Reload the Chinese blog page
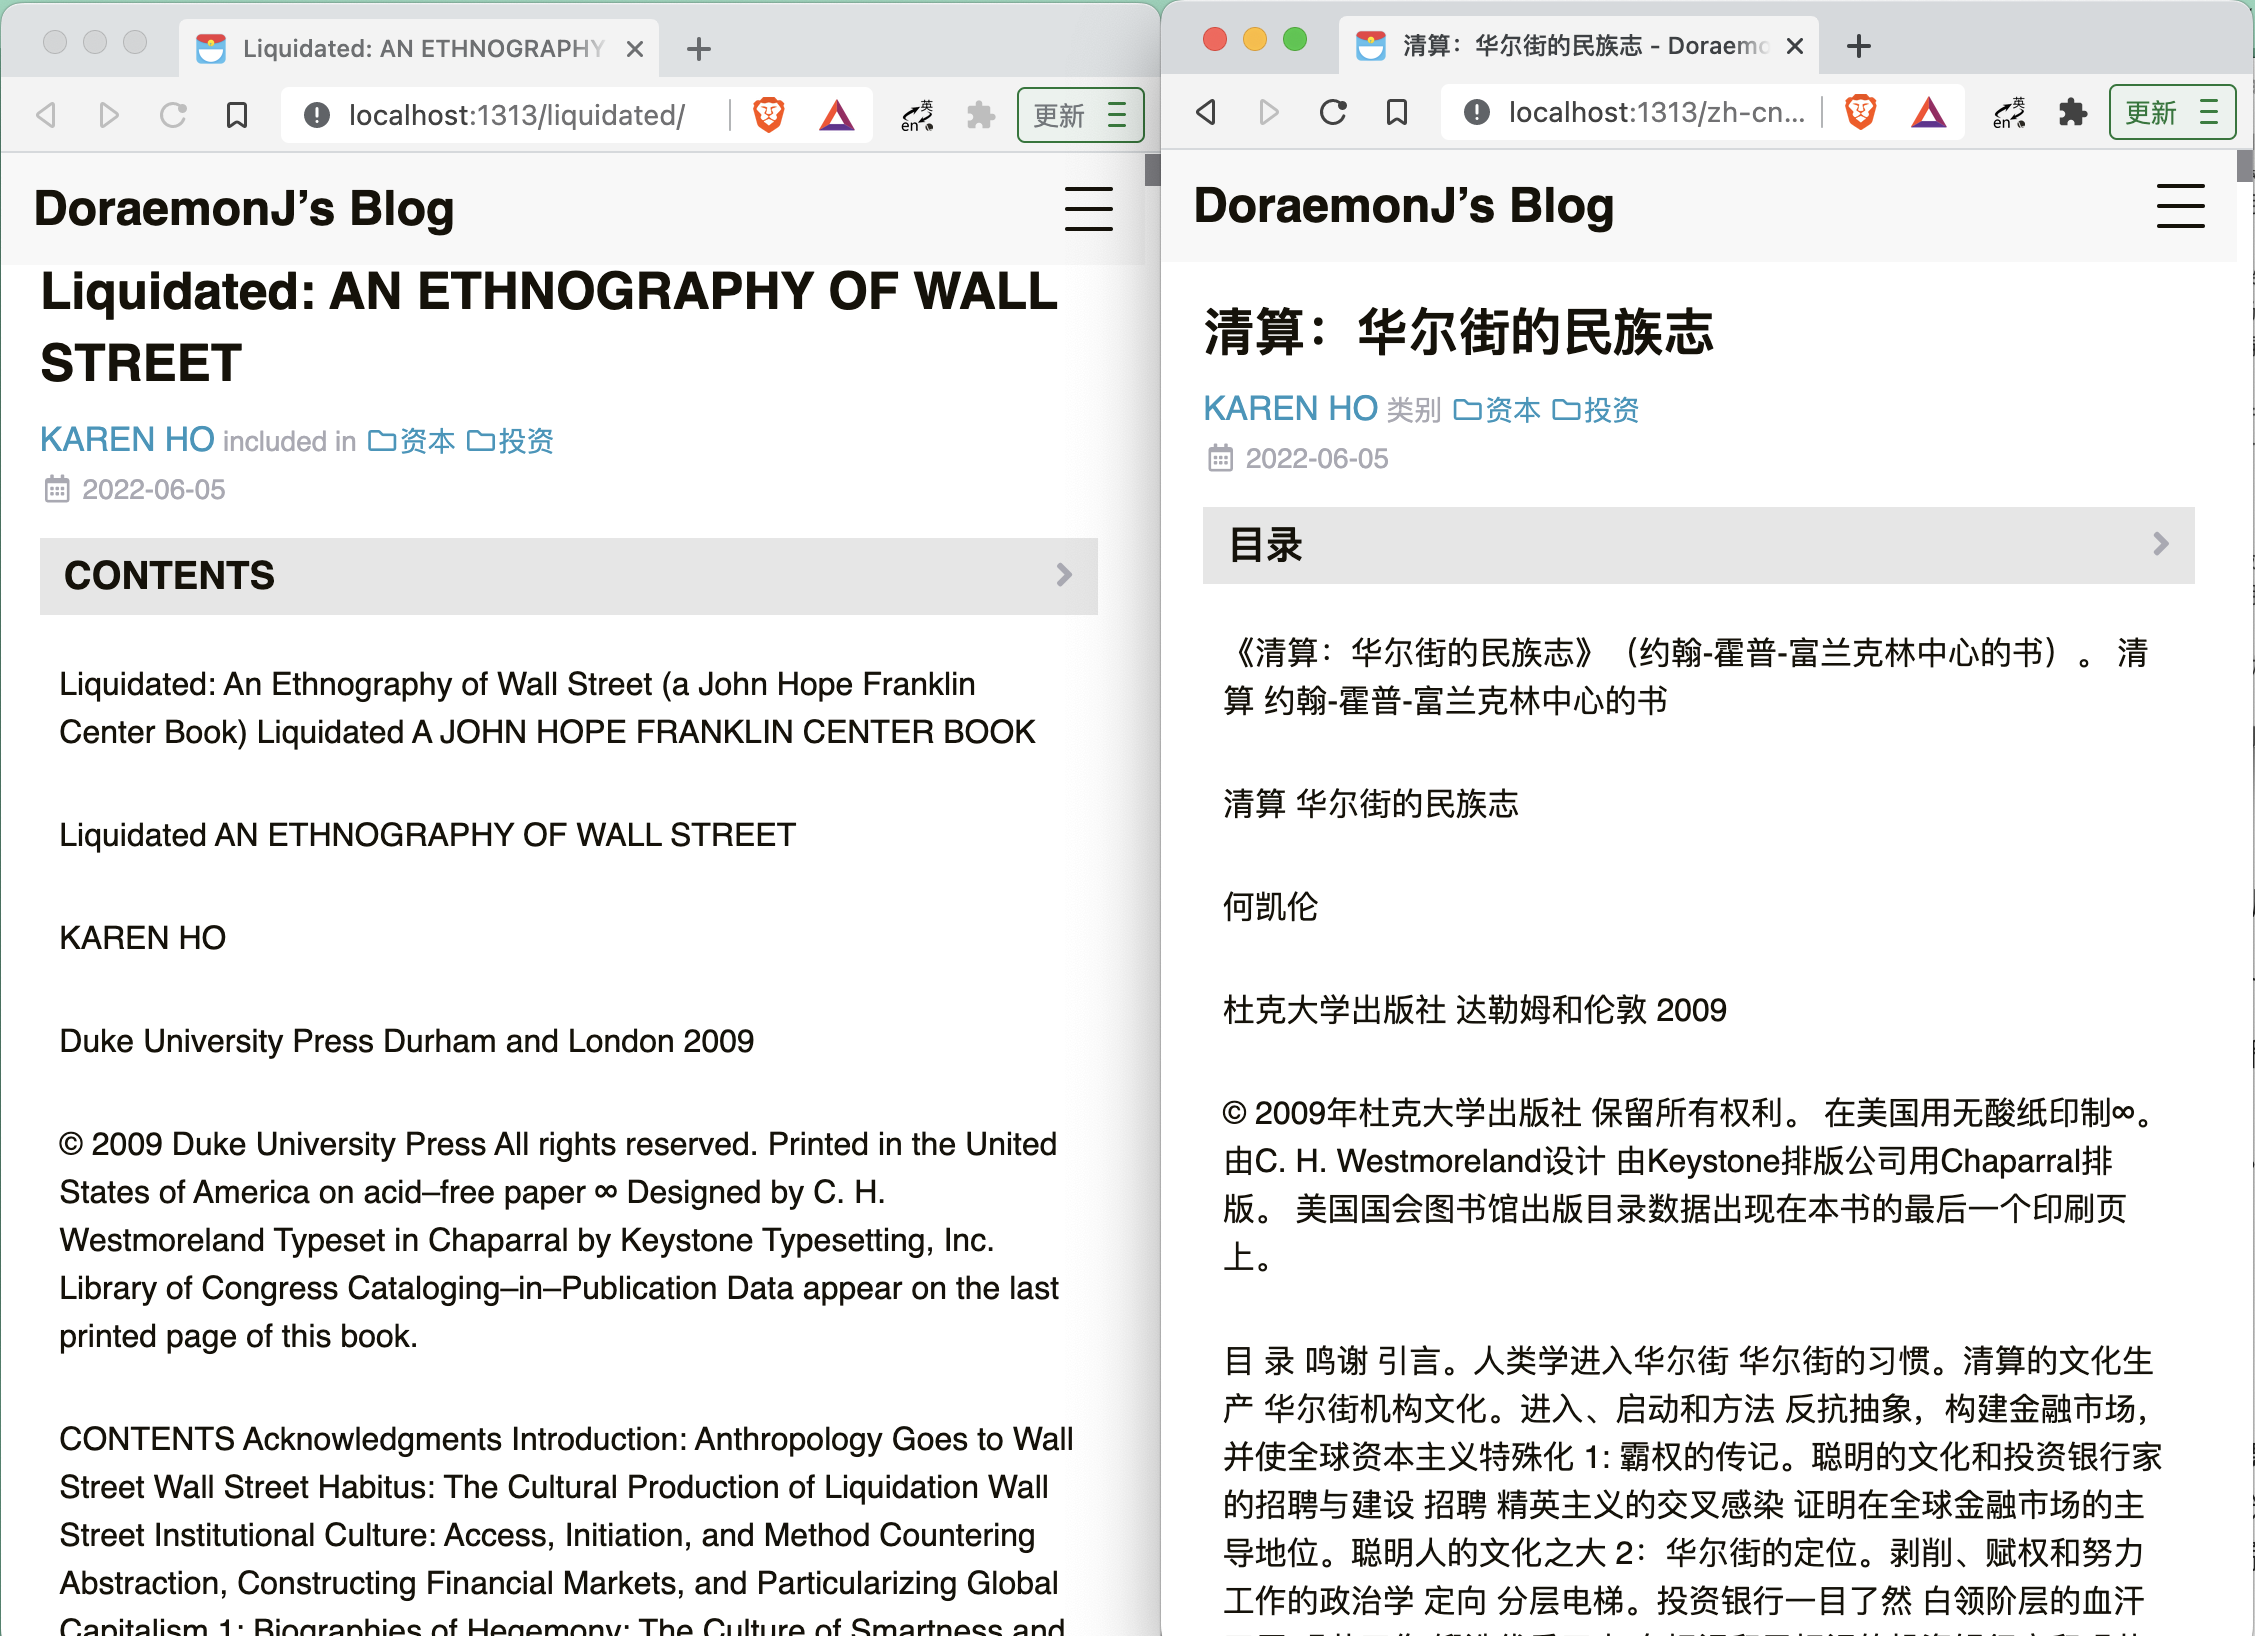The width and height of the screenshot is (2255, 1636). [x=1331, y=112]
